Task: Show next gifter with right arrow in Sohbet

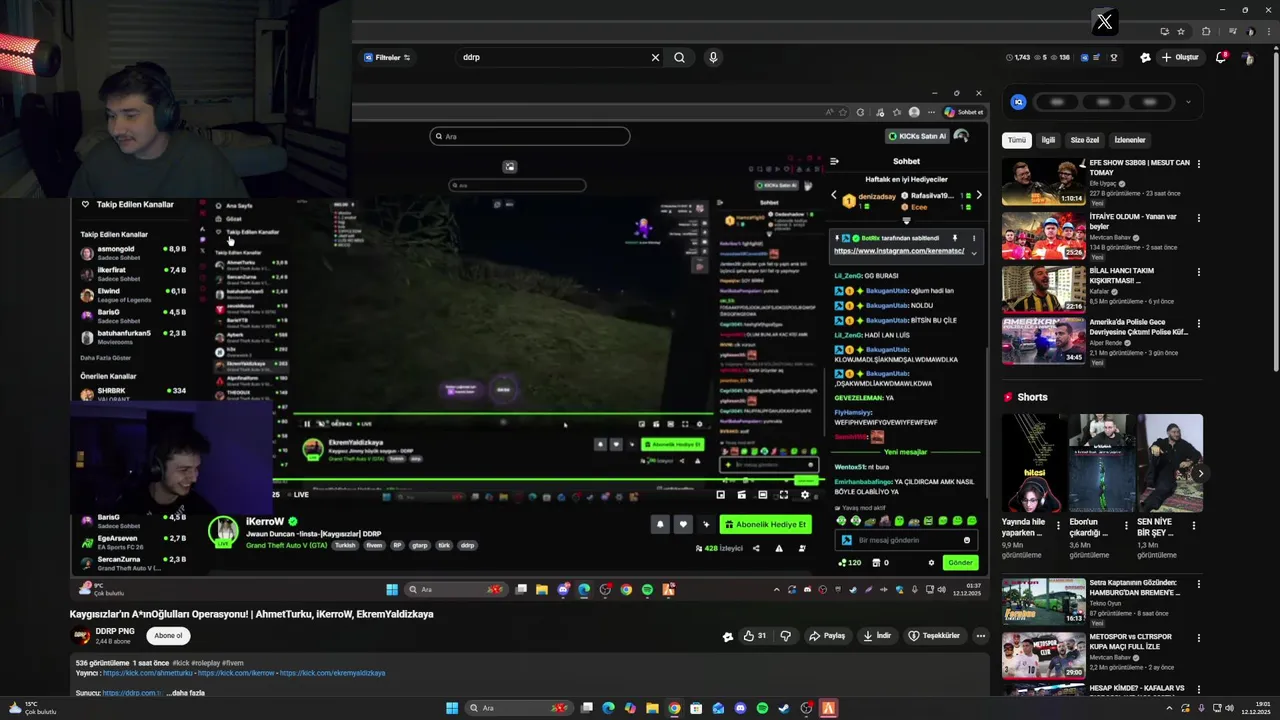Action: (979, 196)
